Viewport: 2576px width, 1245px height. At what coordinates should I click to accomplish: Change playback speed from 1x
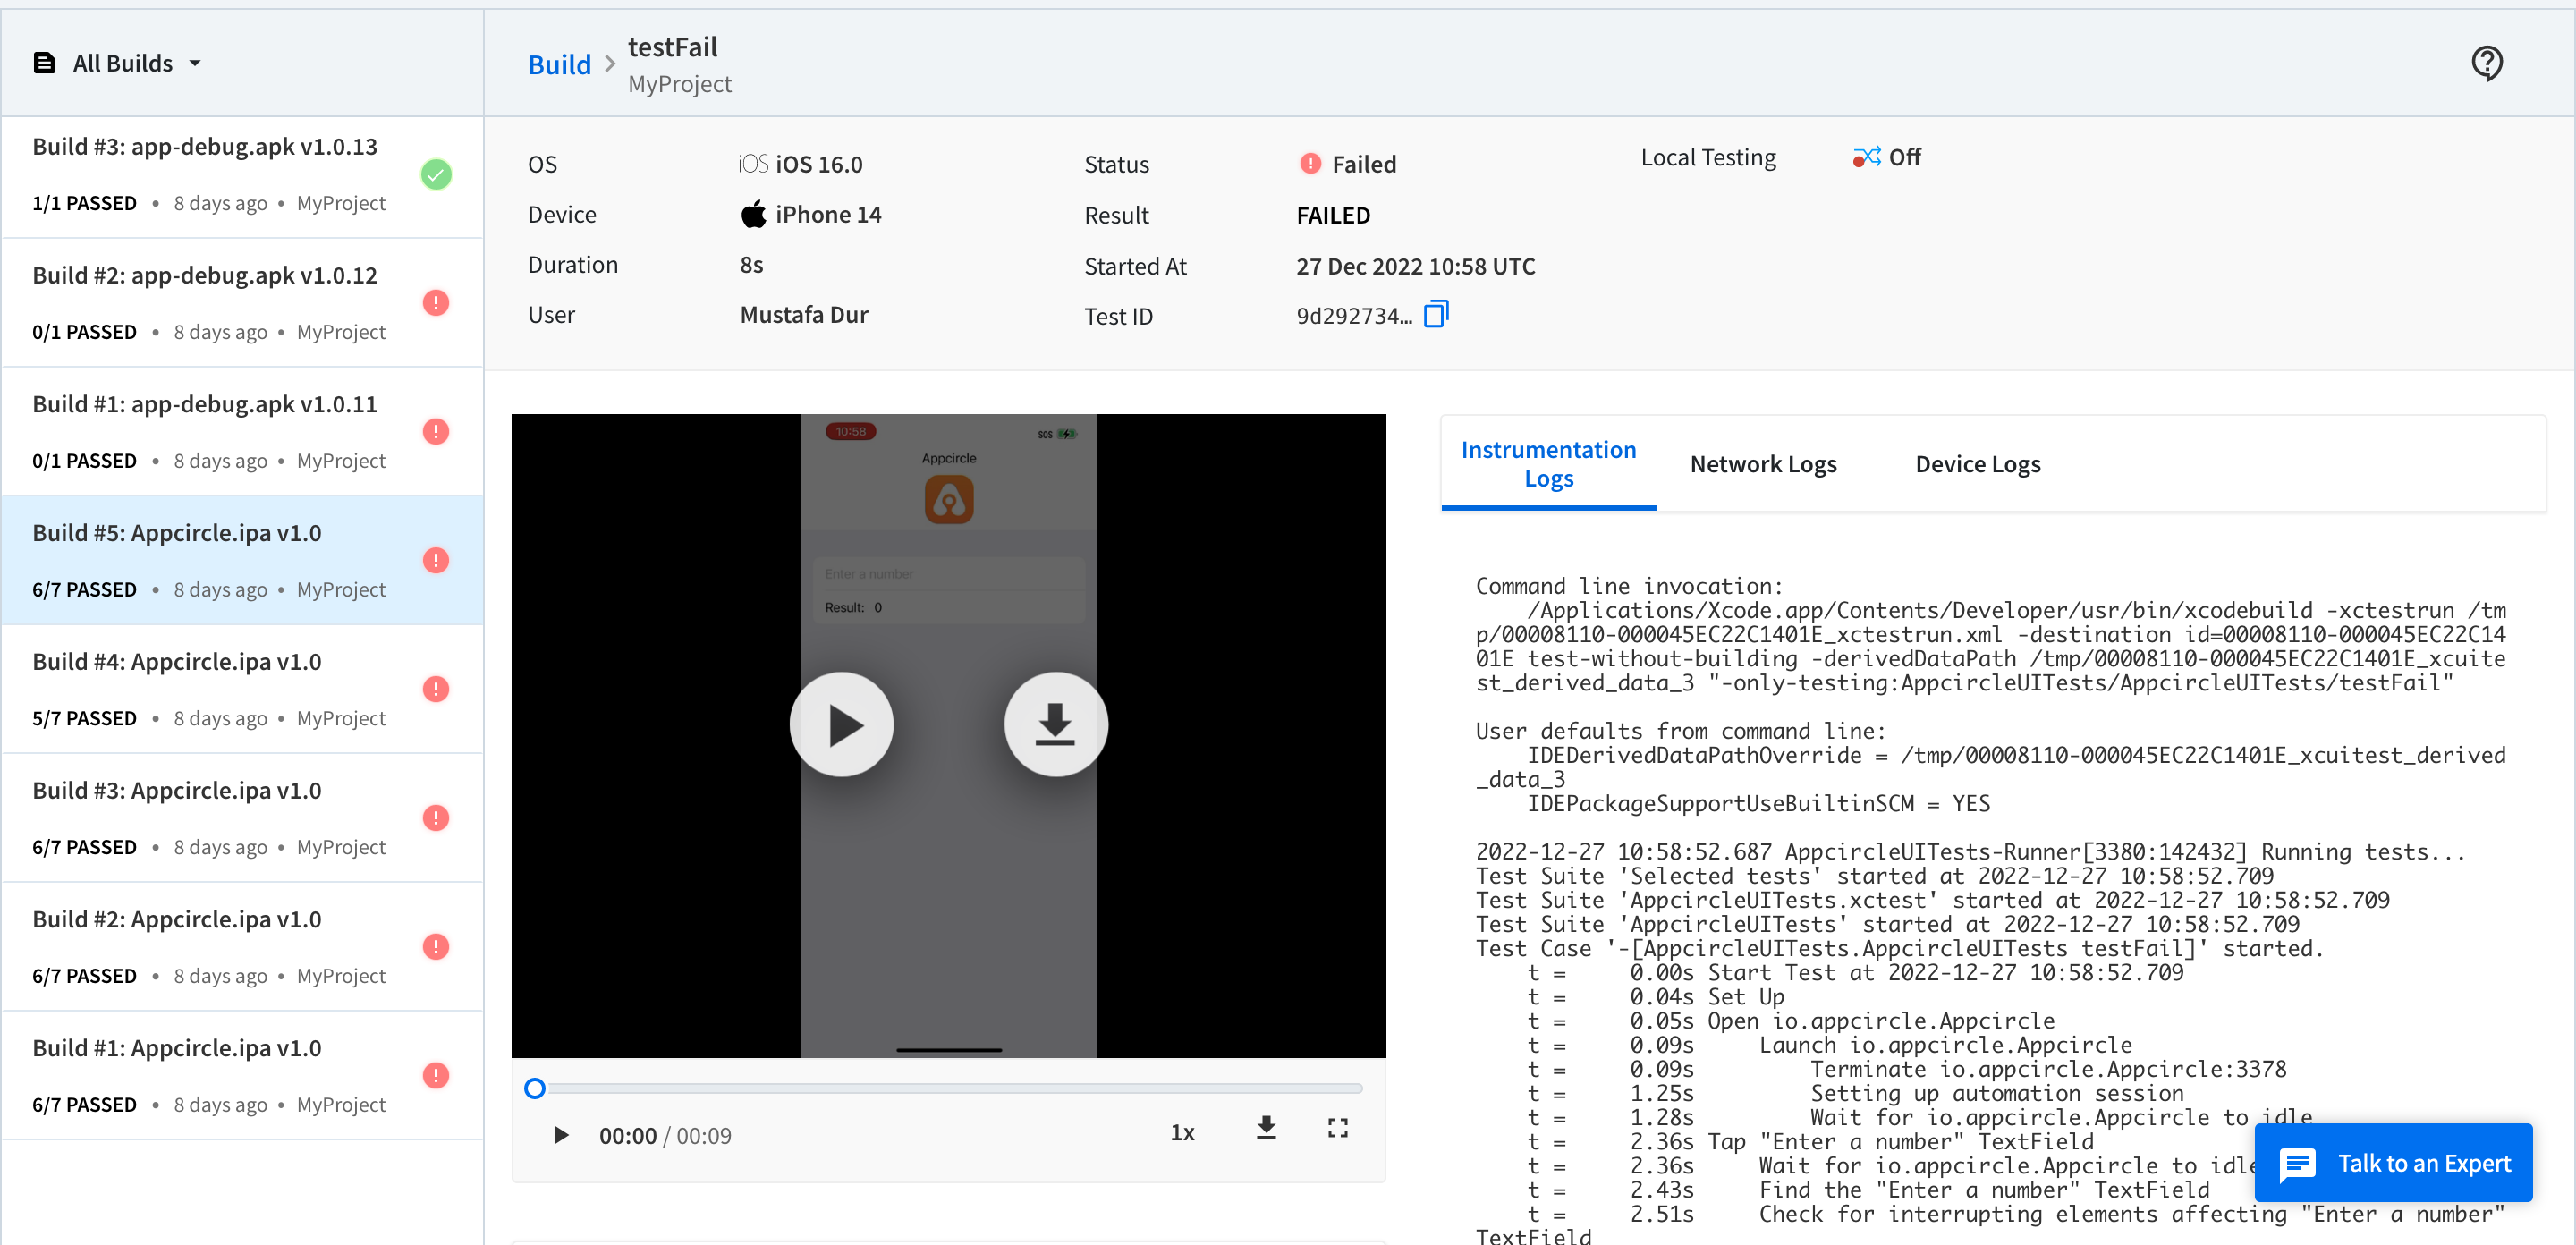click(x=1182, y=1133)
